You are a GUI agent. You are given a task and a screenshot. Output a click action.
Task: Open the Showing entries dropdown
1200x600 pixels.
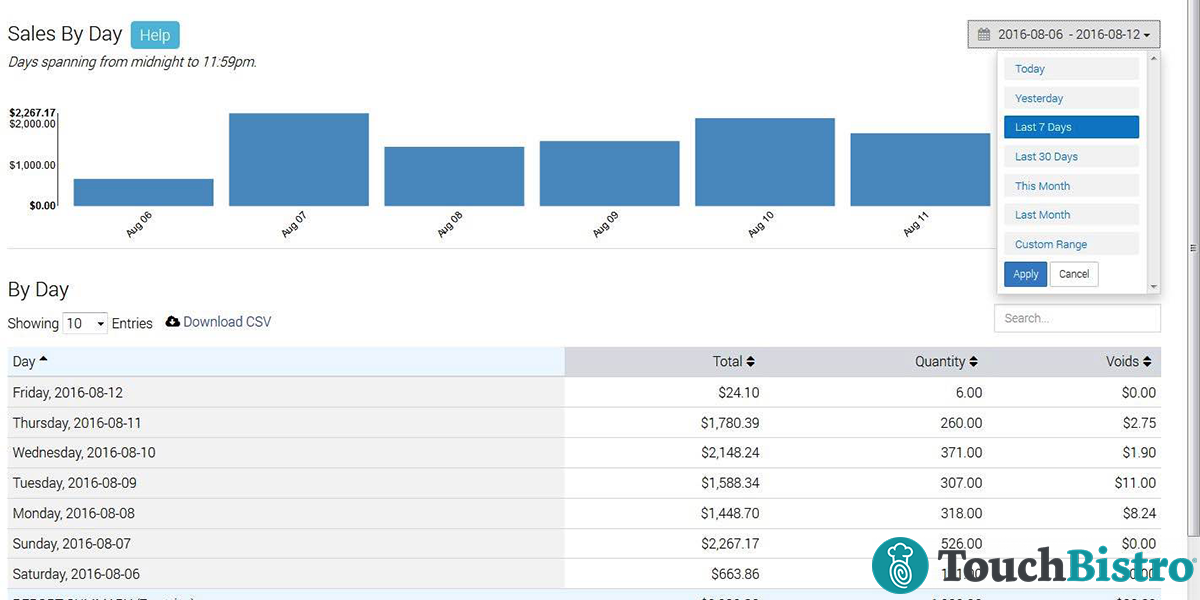click(85, 322)
